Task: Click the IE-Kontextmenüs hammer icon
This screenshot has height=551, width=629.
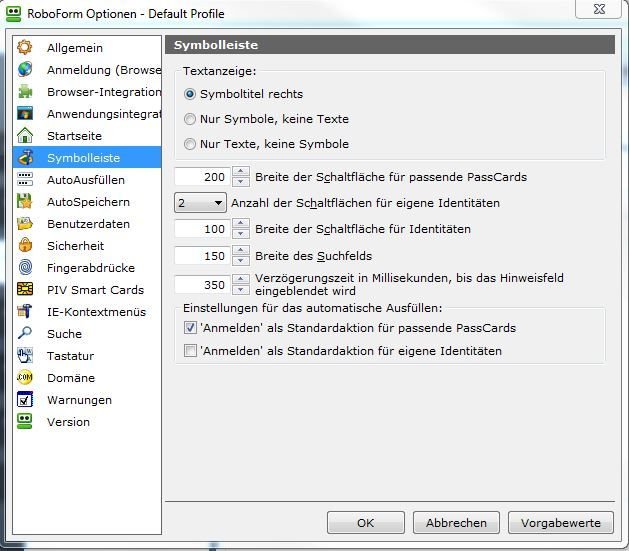Action: point(25,311)
